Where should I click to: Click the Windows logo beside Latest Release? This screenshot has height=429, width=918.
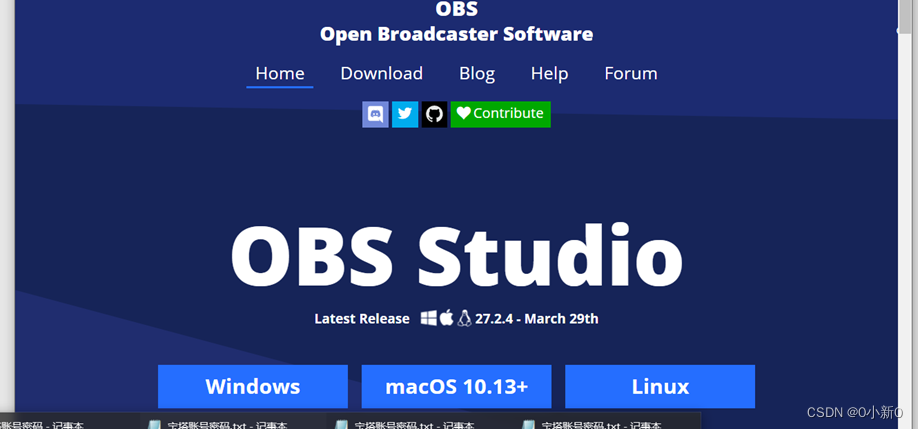click(429, 318)
